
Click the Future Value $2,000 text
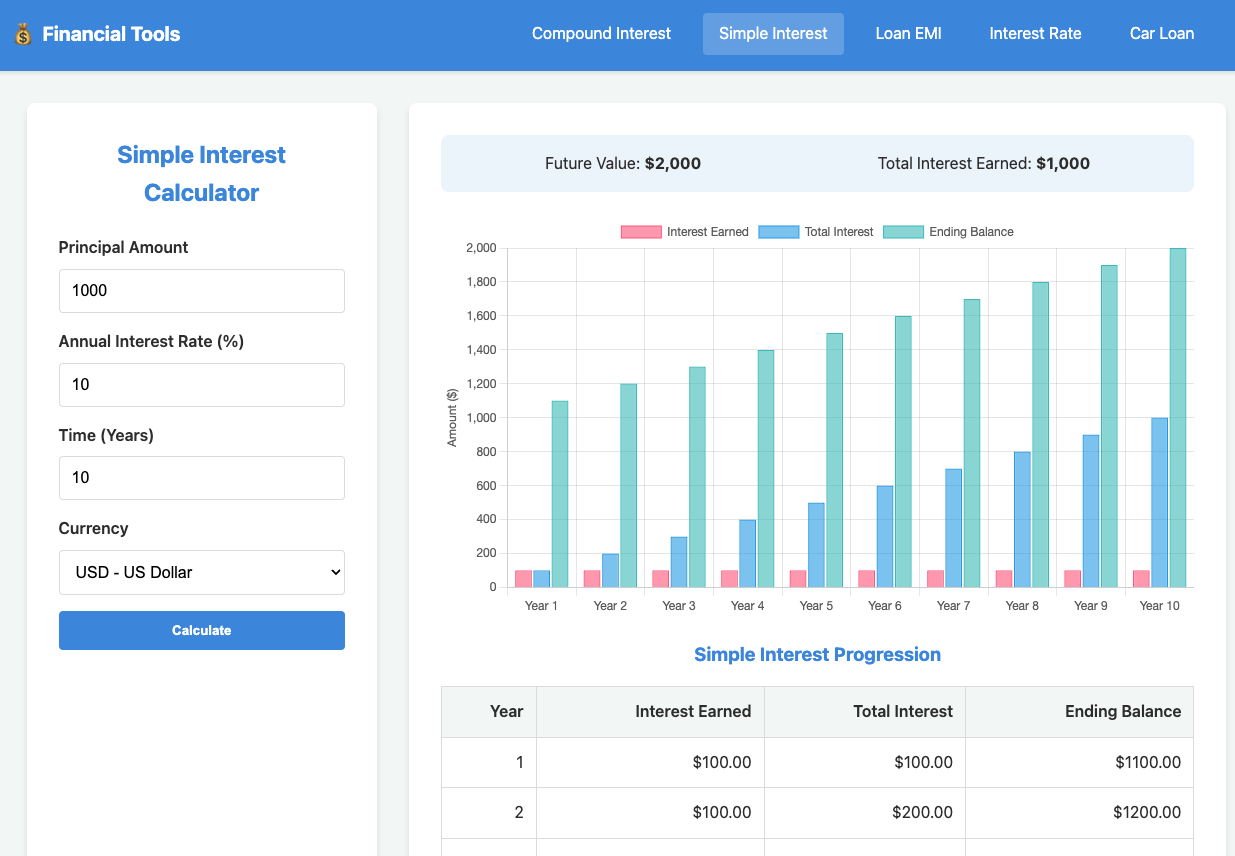(623, 164)
